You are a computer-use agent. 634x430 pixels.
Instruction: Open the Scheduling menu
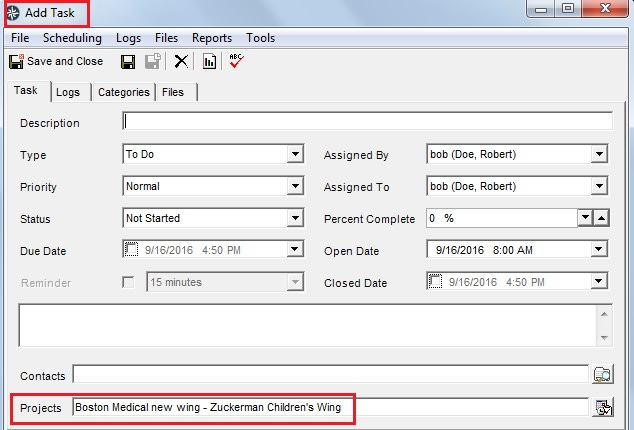72,38
